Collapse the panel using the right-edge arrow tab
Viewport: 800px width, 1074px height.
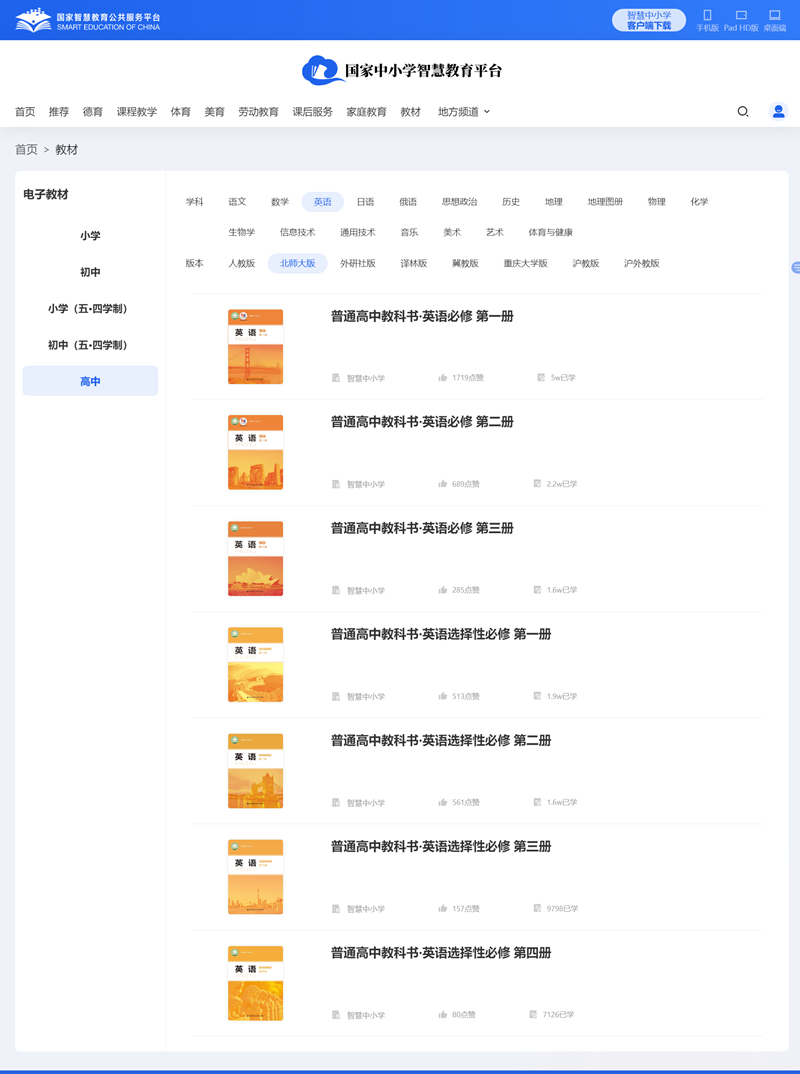point(795,268)
